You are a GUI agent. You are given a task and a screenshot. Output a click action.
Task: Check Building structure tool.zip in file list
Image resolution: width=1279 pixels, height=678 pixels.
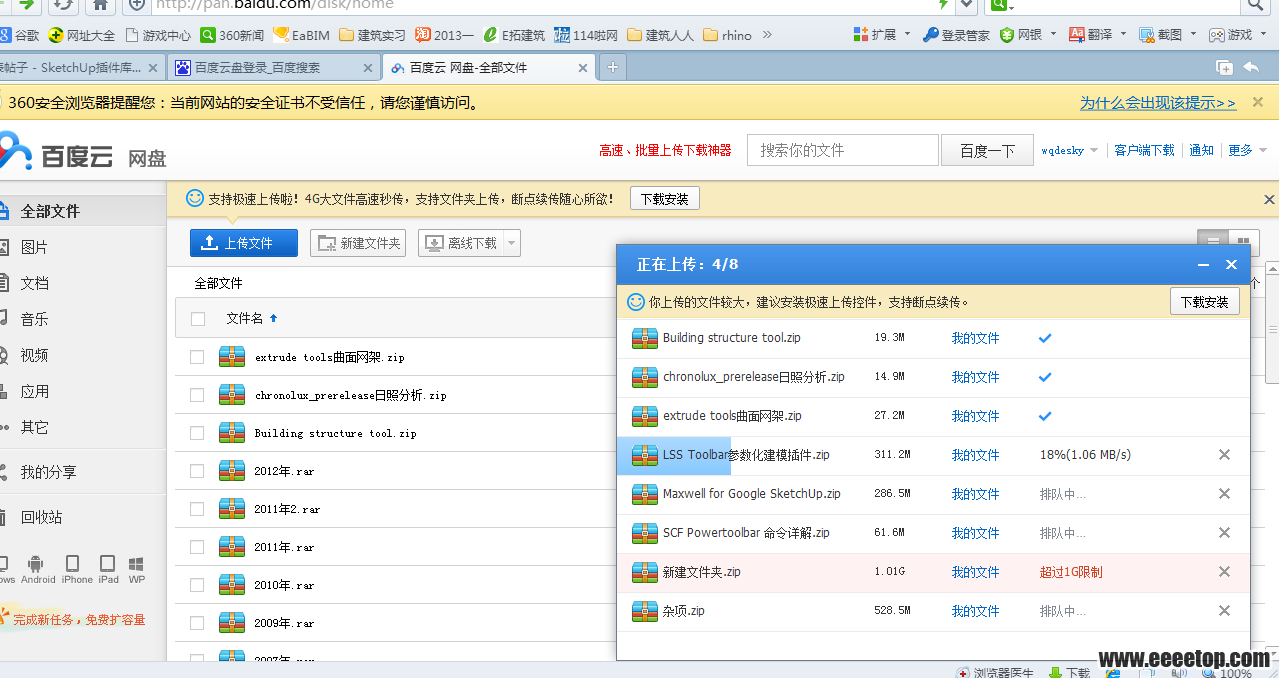[x=197, y=433]
